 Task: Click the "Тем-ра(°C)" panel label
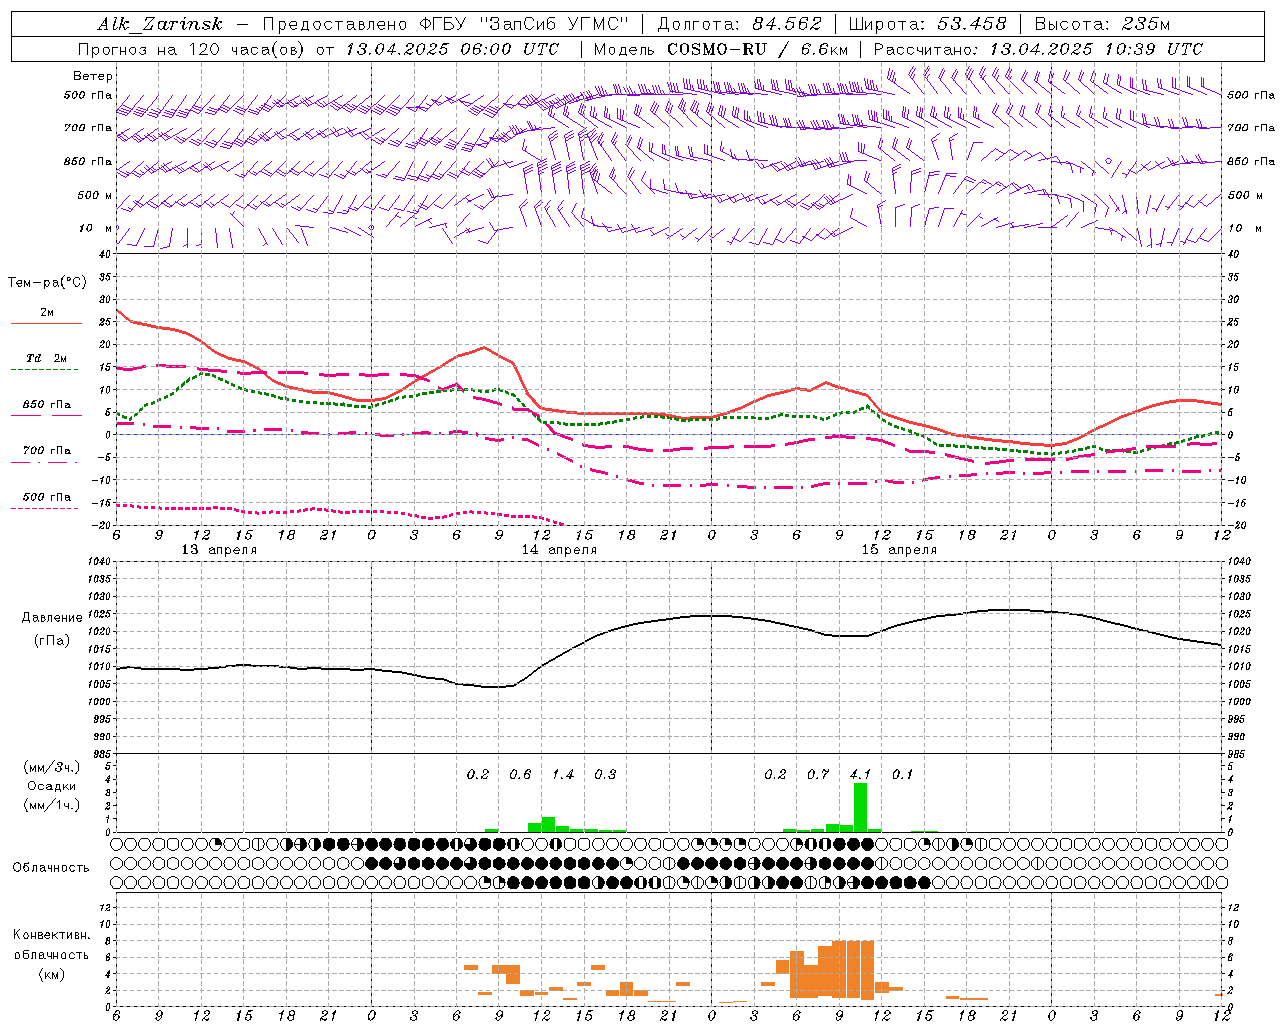[47, 283]
